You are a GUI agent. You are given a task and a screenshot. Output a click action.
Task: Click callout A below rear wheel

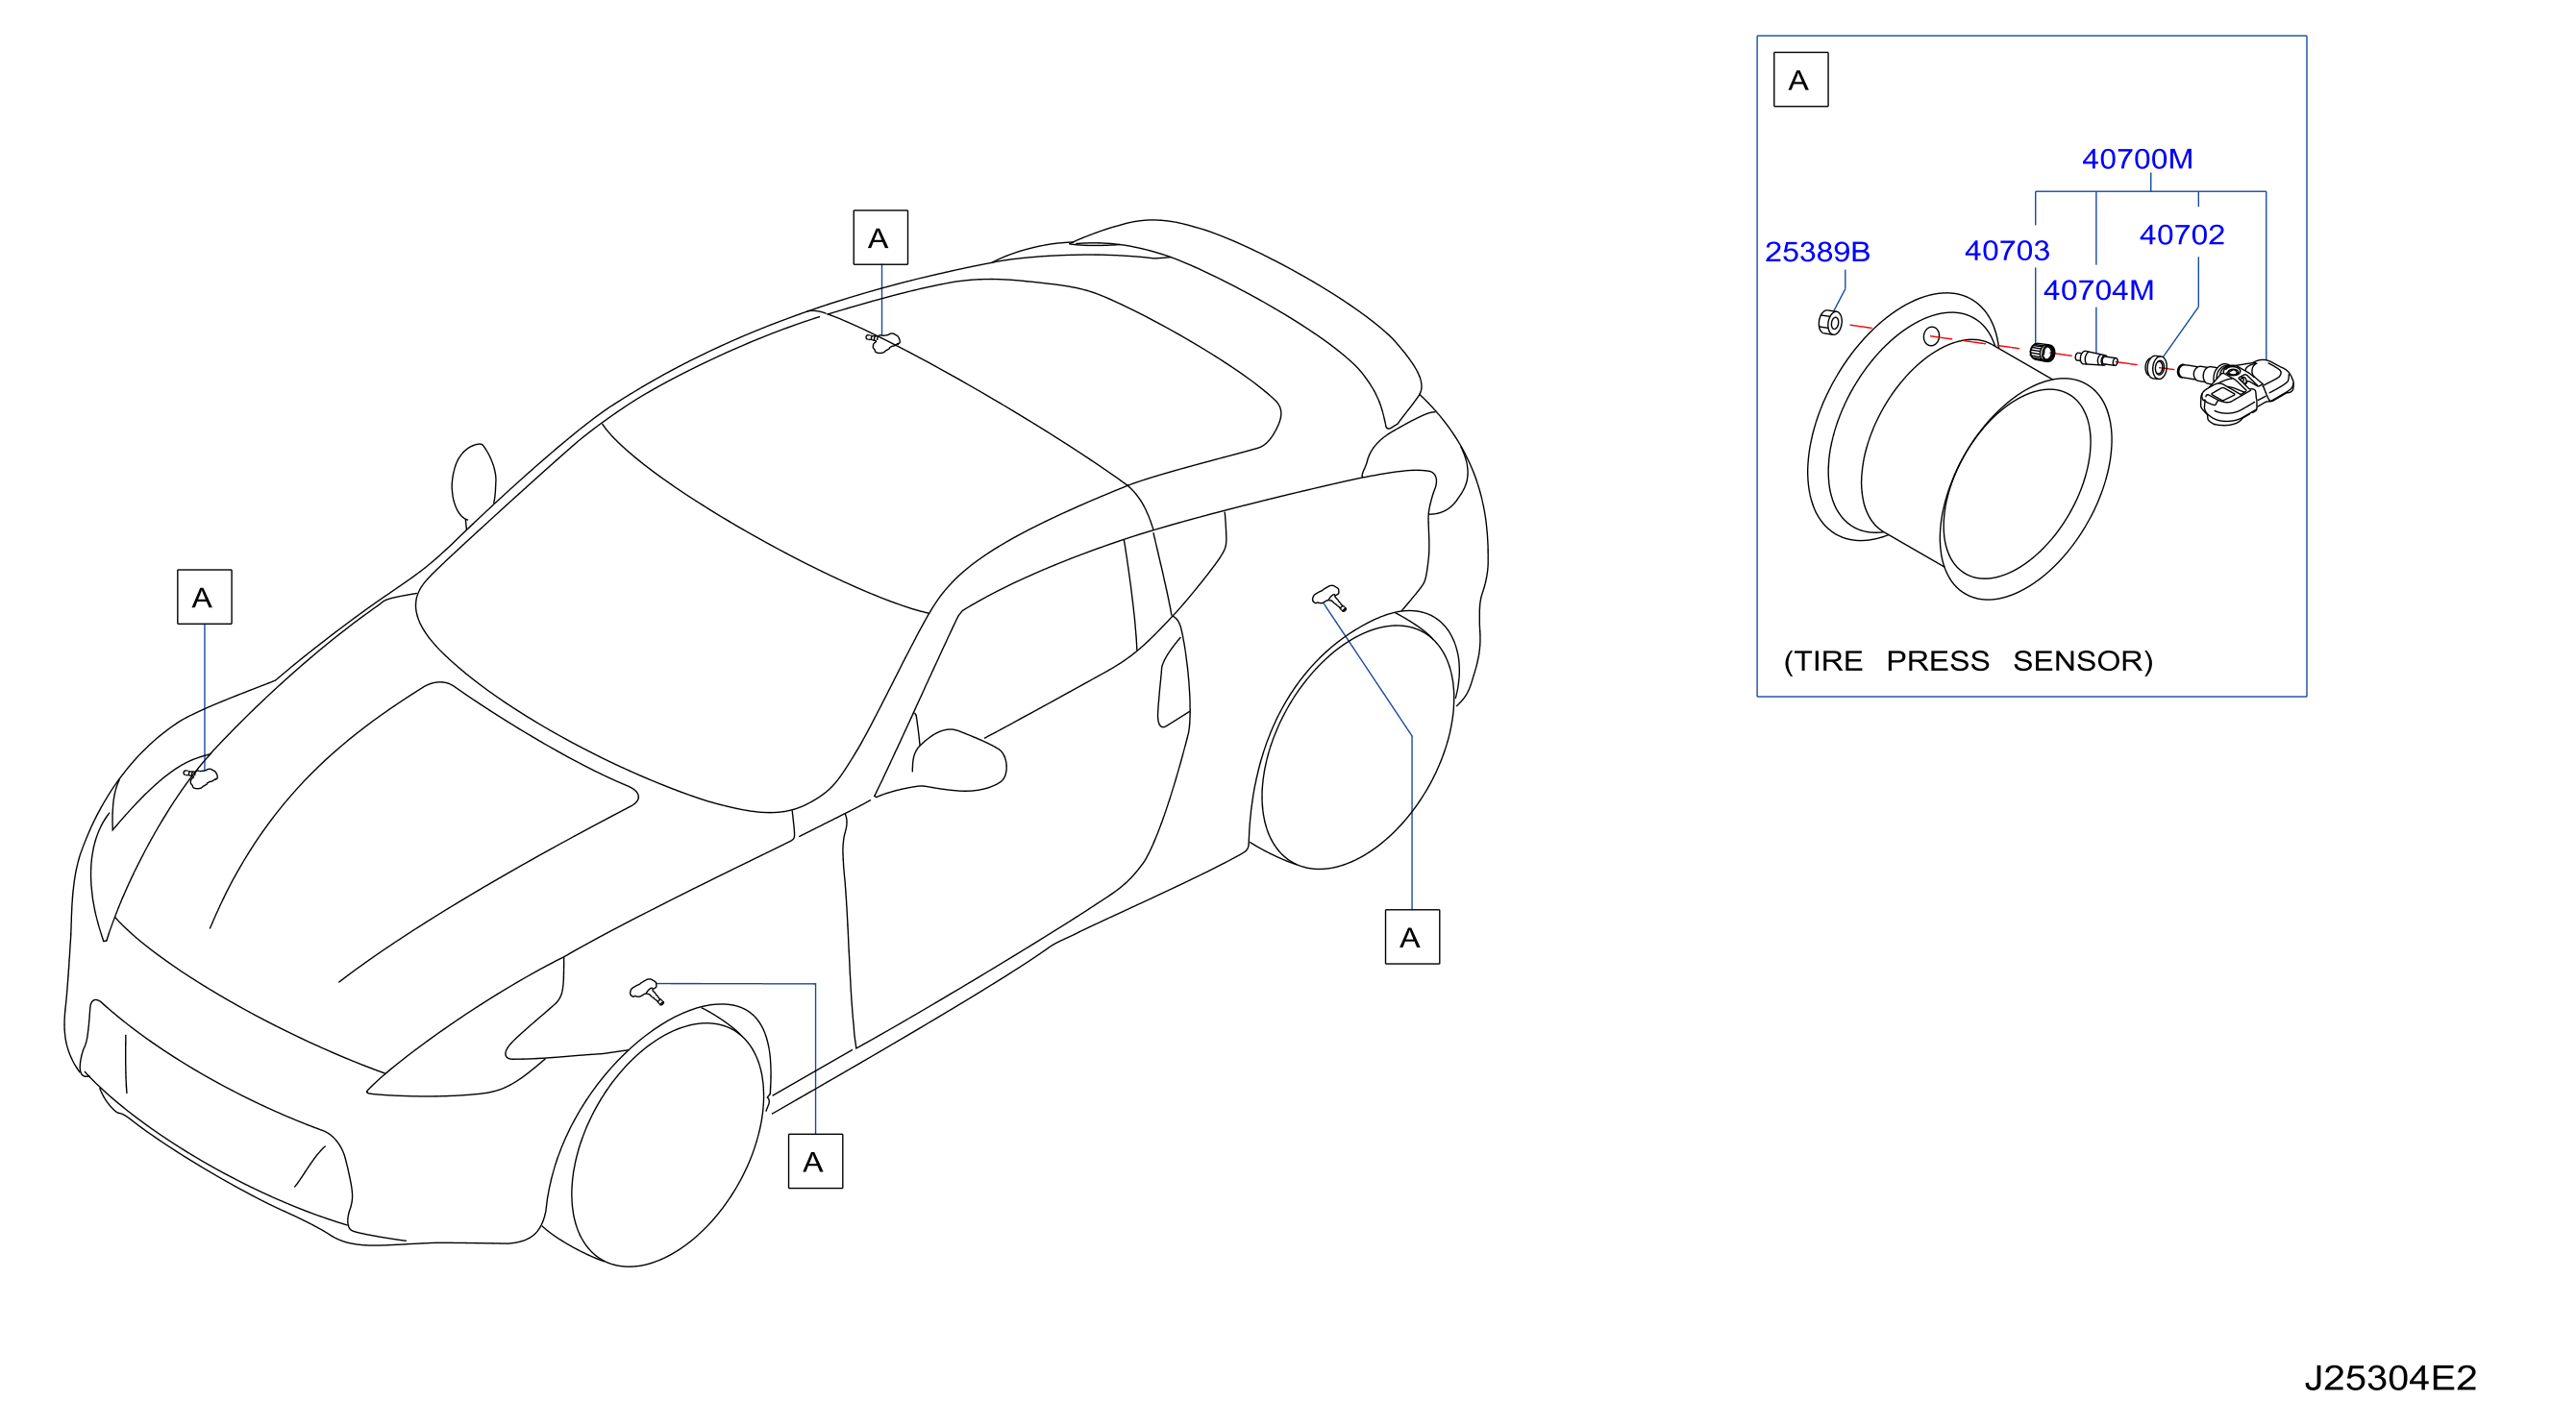click(x=1412, y=938)
